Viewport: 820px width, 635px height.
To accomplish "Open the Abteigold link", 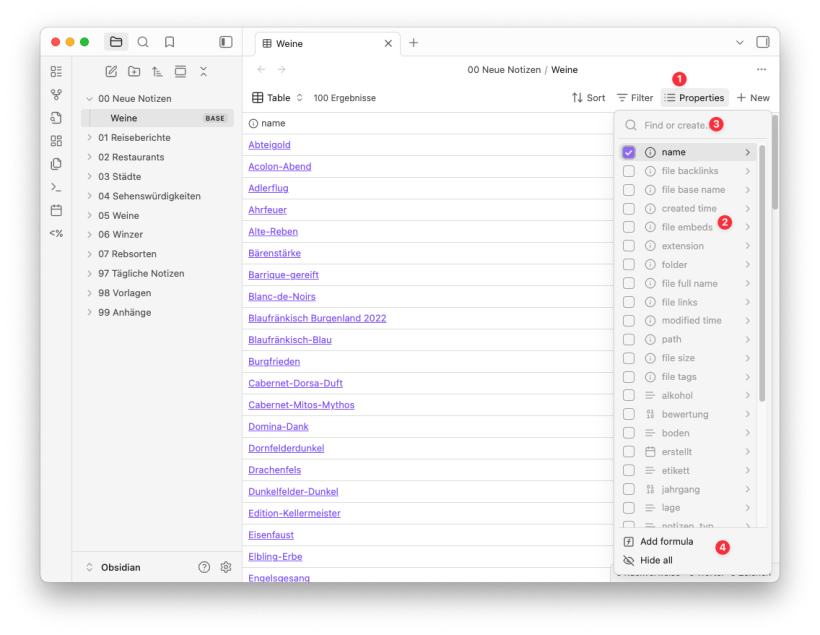I will point(269,145).
